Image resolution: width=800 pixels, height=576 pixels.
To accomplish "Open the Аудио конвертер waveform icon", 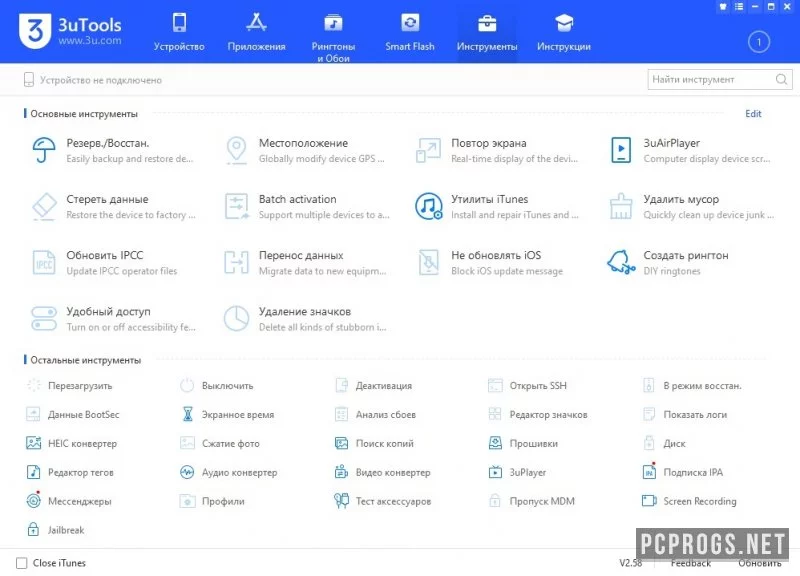I will (187, 472).
